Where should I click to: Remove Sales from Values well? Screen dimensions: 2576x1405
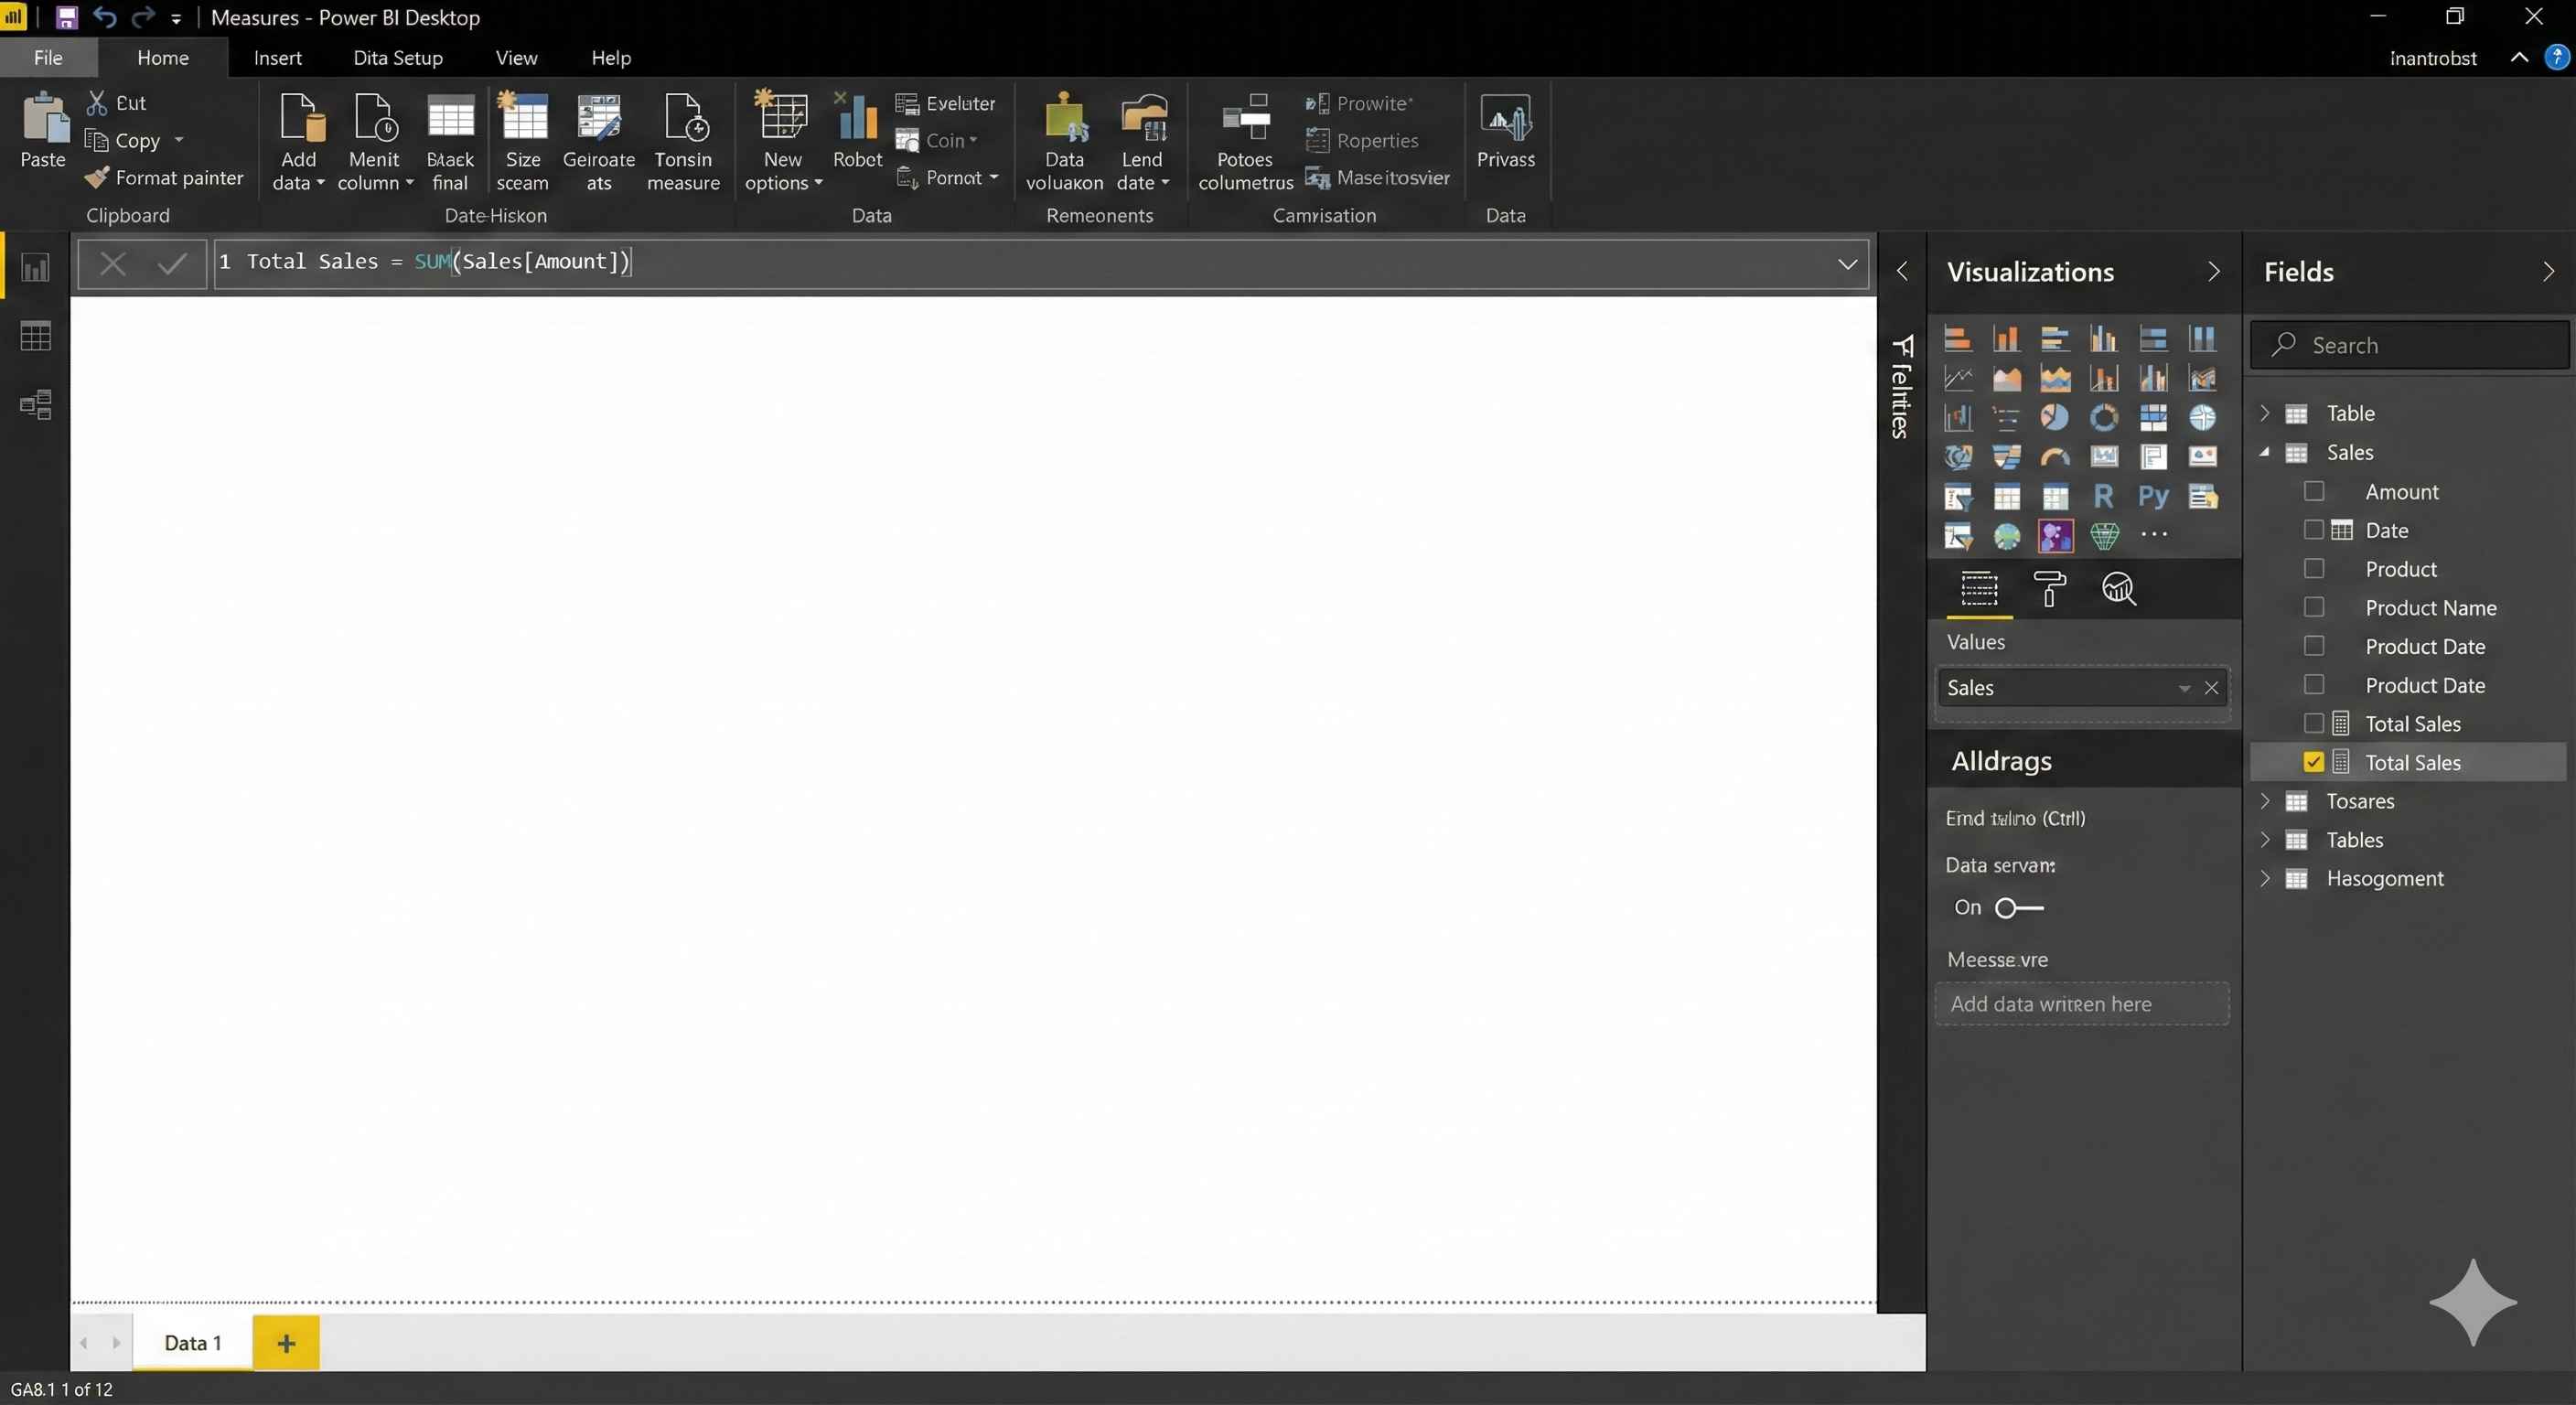(2211, 688)
